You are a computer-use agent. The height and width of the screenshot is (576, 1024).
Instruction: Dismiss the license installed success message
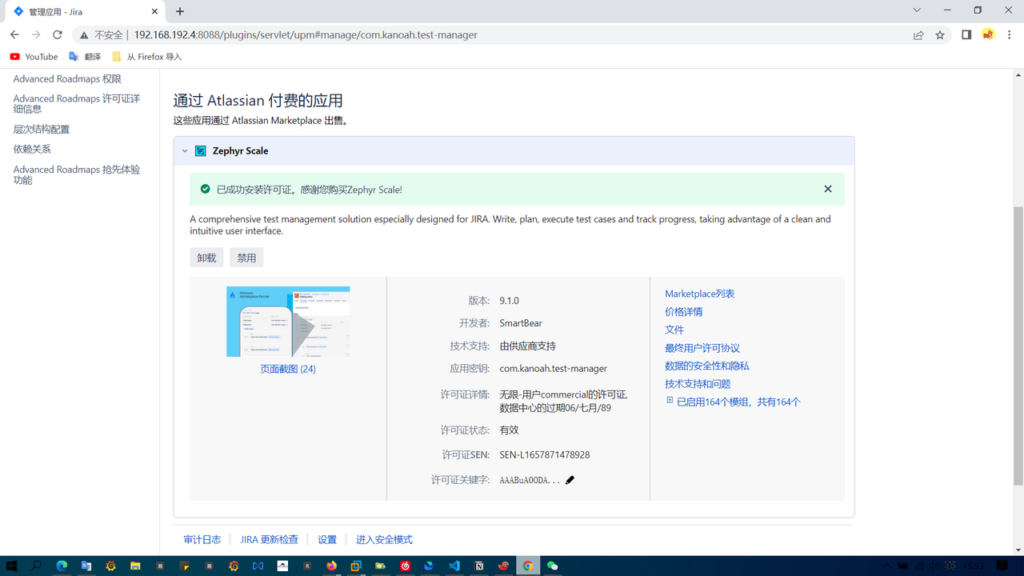click(x=827, y=189)
